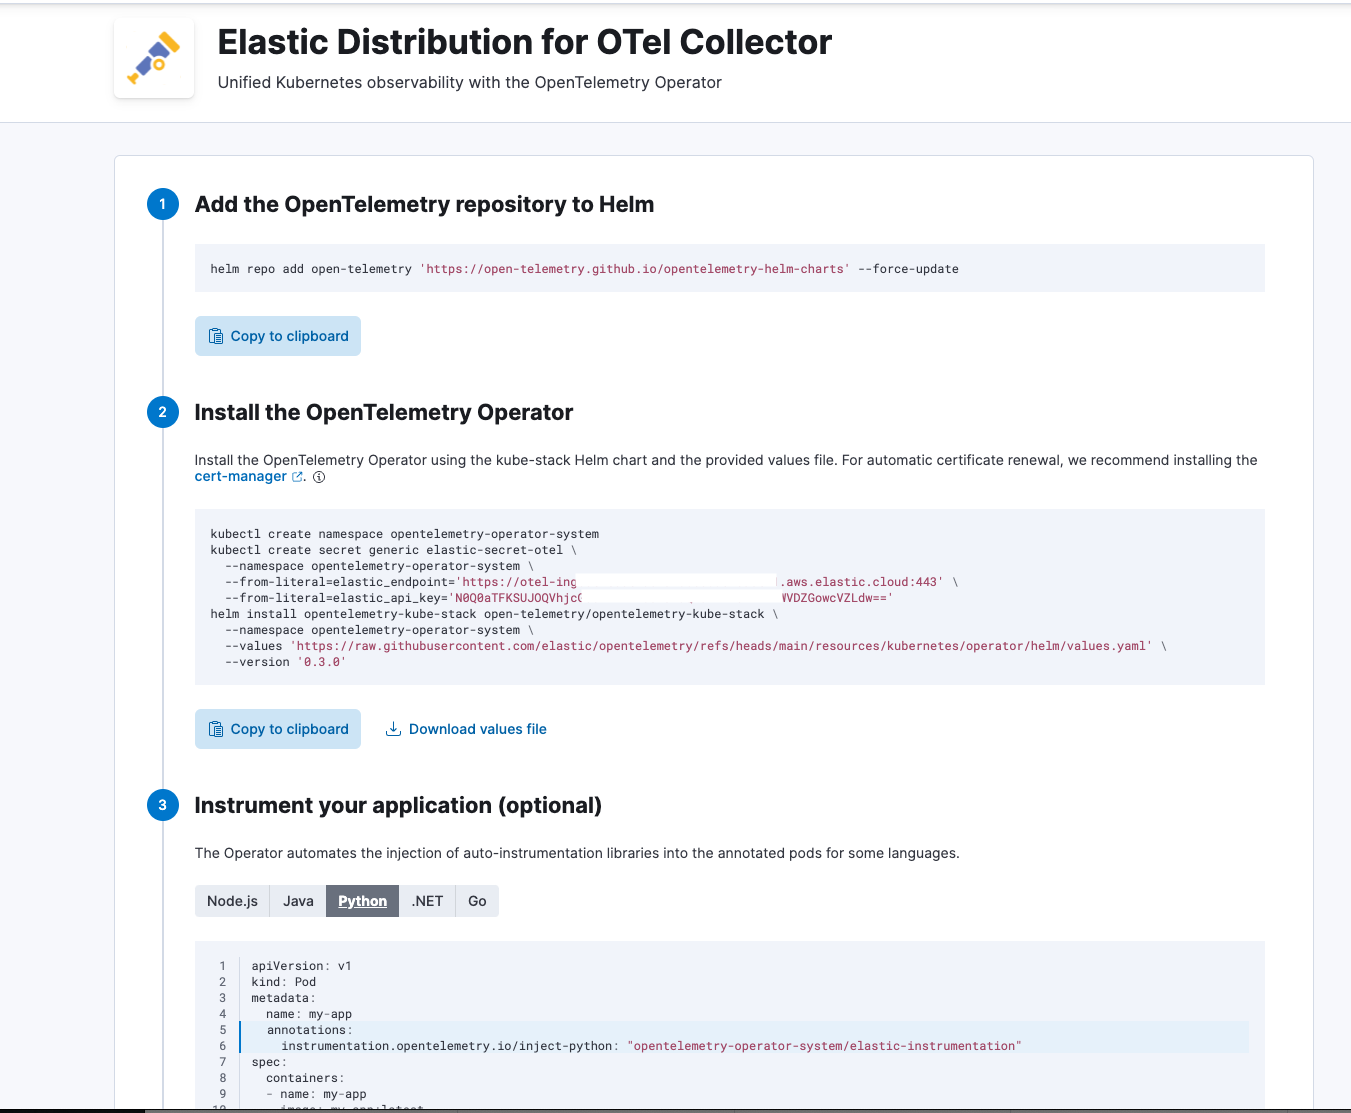Image resolution: width=1351 pixels, height=1113 pixels.
Task: Click the OTel Collector telescope logo
Action: pos(154,58)
